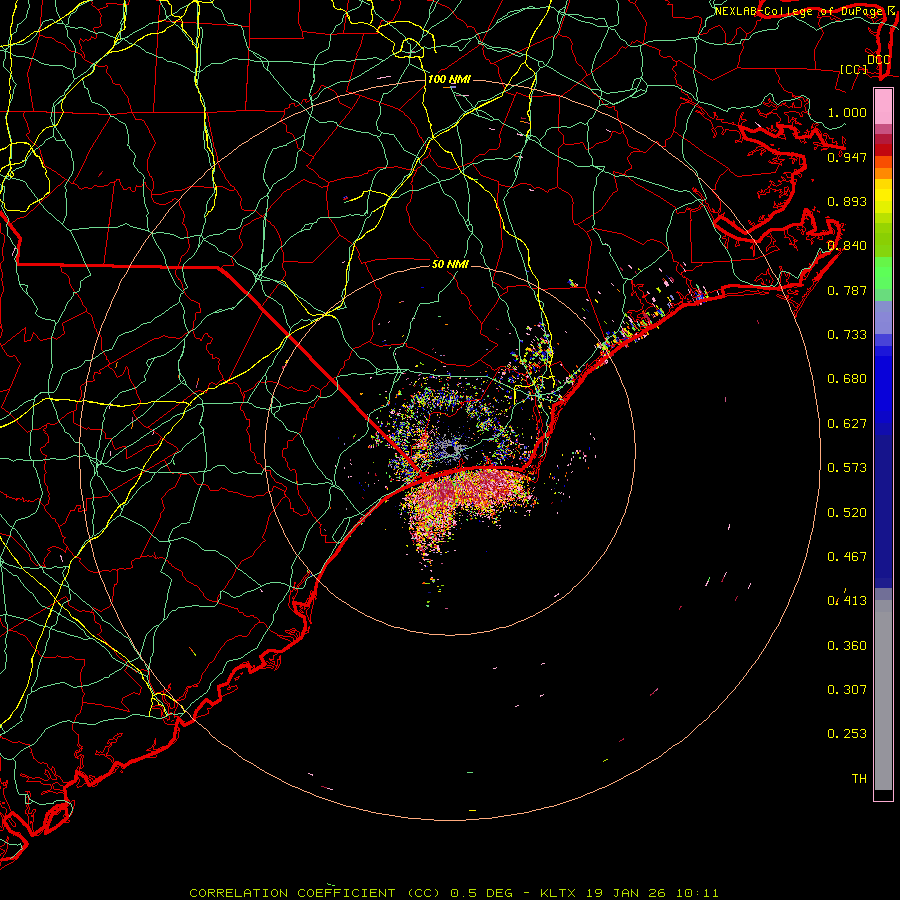Click the light pink top color bar segment
This screenshot has height=900, width=900.
(883, 107)
